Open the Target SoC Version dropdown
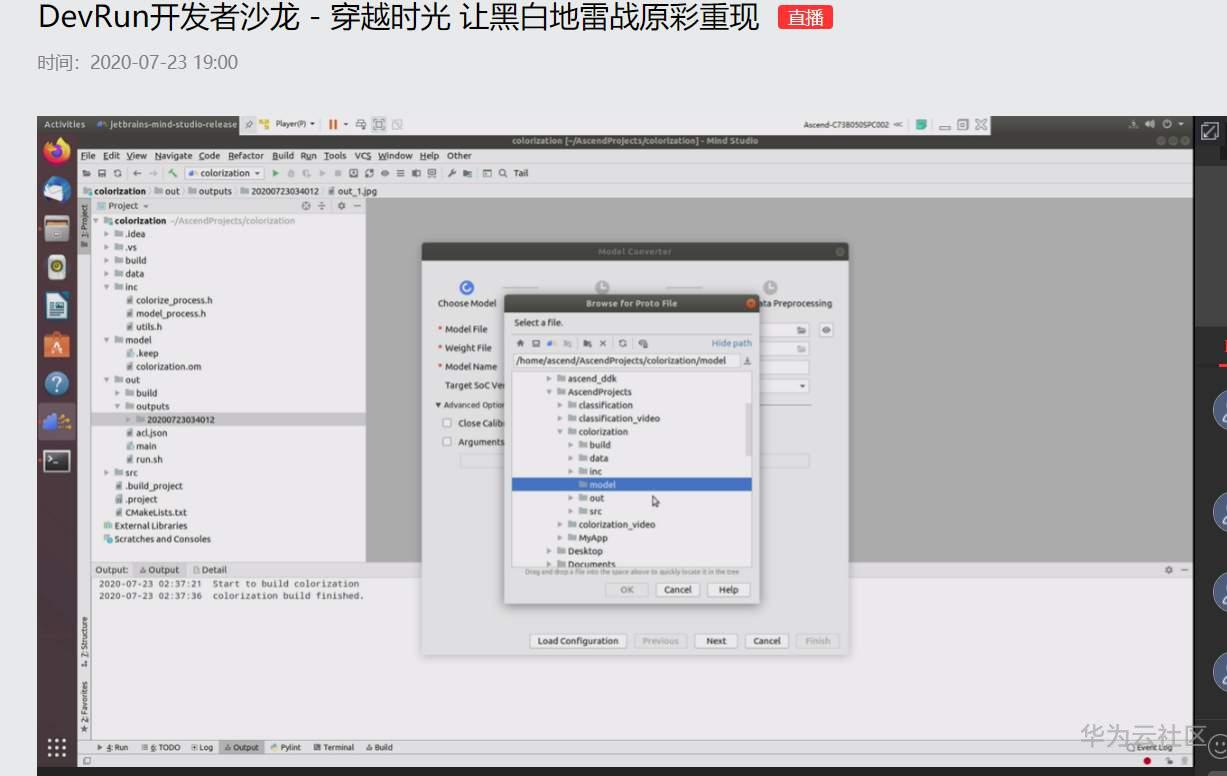The height and width of the screenshot is (776, 1227). 803,385
